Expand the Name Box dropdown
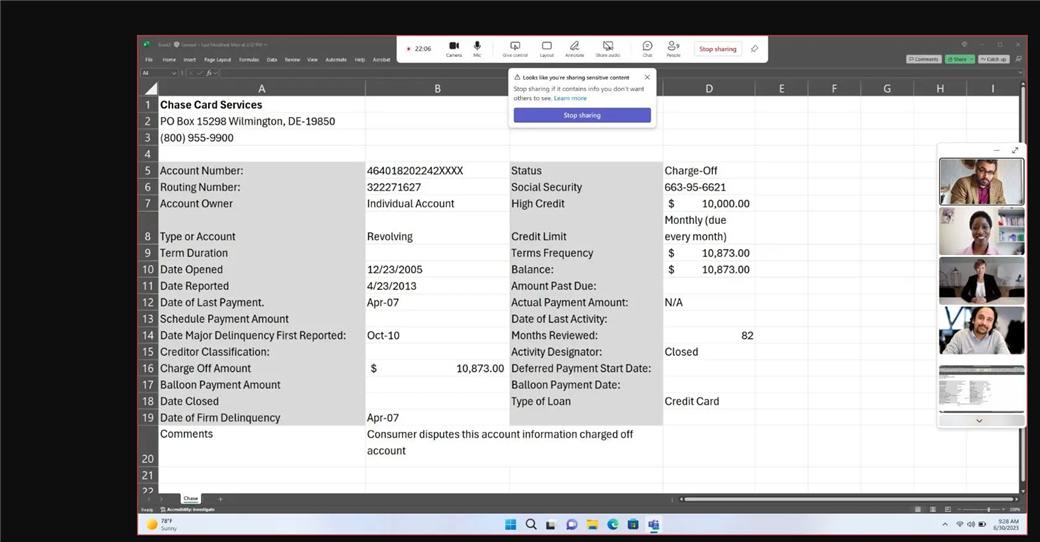 [x=174, y=73]
